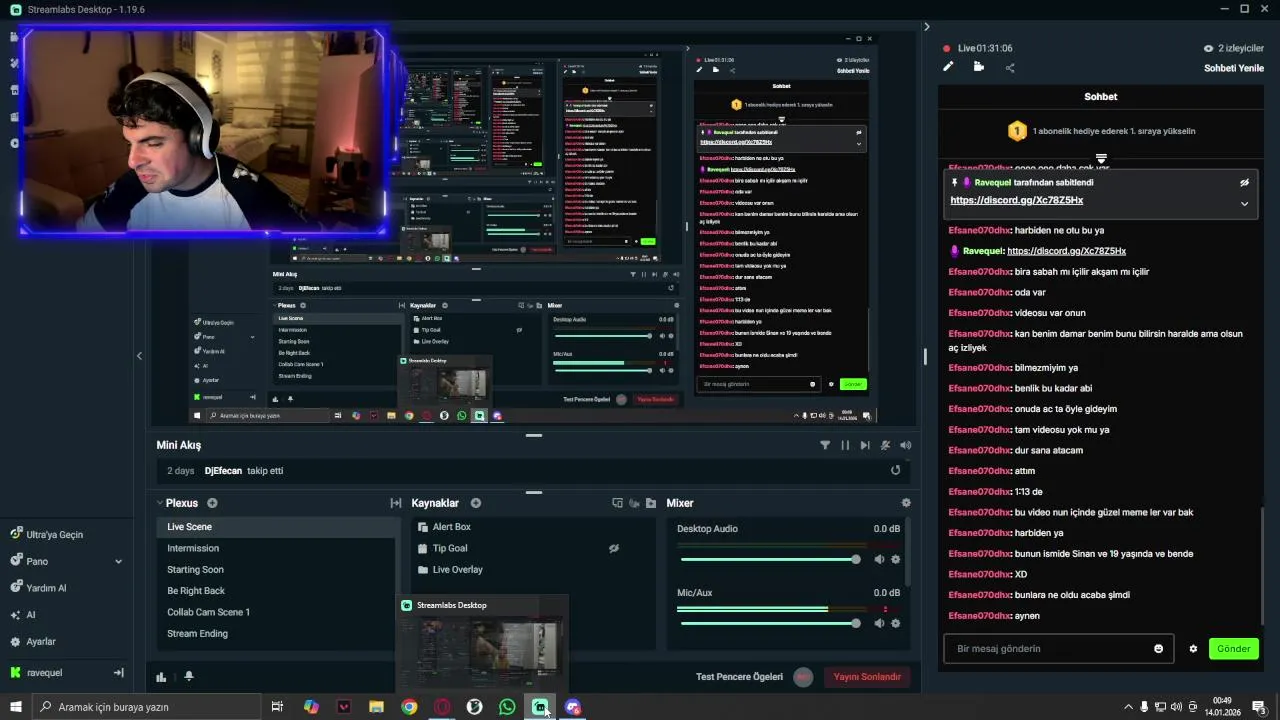Viewport: 1280px width, 720px height.
Task: Open File Explorer from taskbar
Action: click(376, 707)
